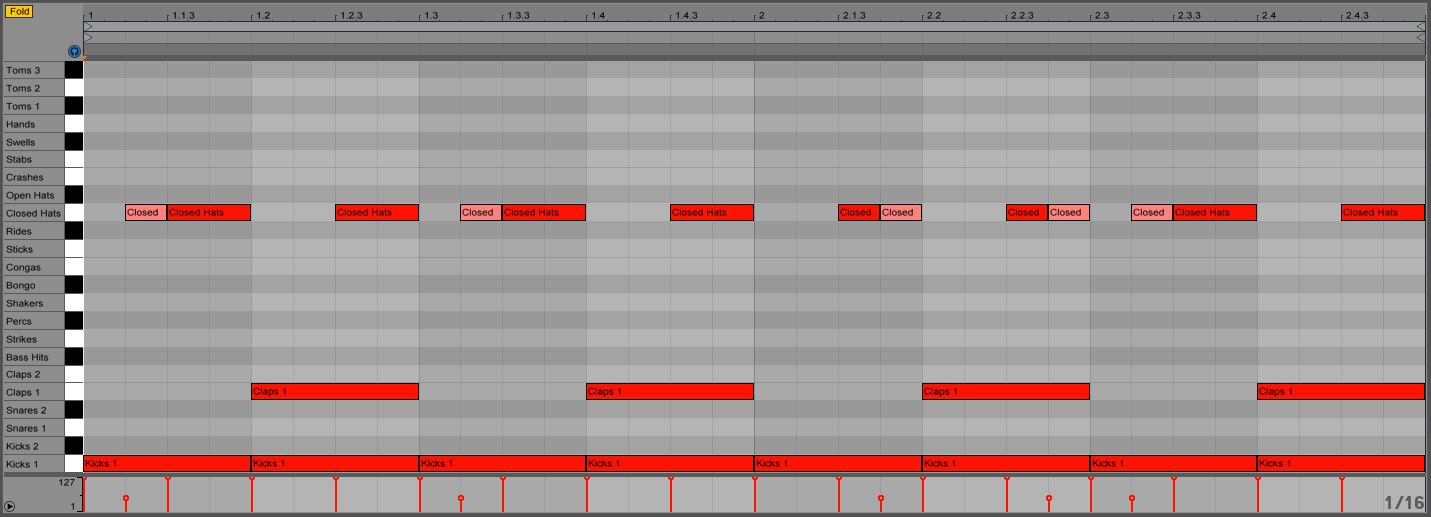The height and width of the screenshot is (517, 1431).
Task: Toggle the Fold button
Action: point(19,12)
